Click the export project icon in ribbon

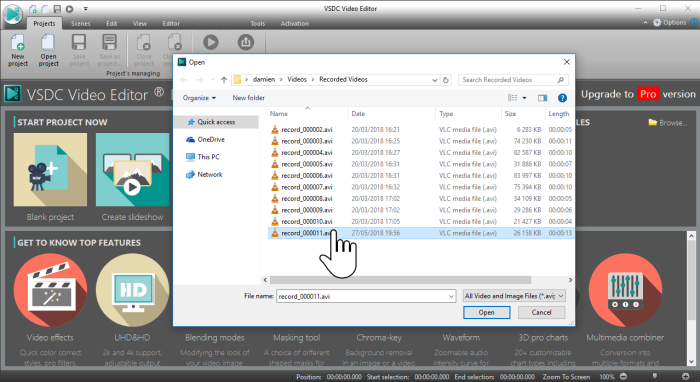click(x=246, y=42)
